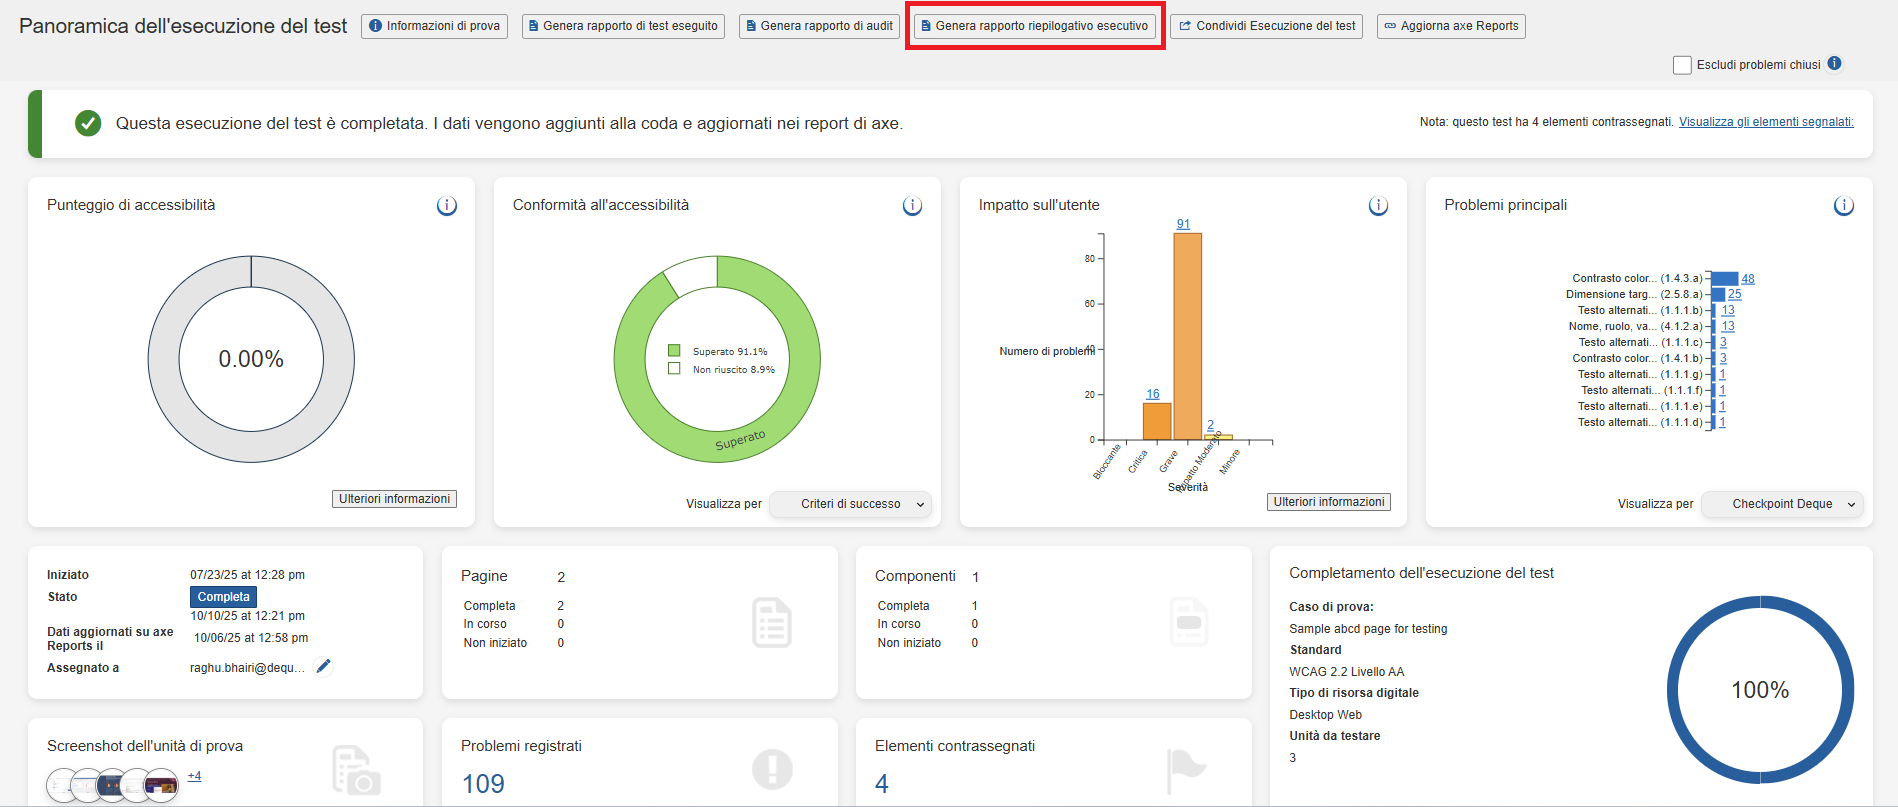Click info icon on Problemi principali card

1843,206
